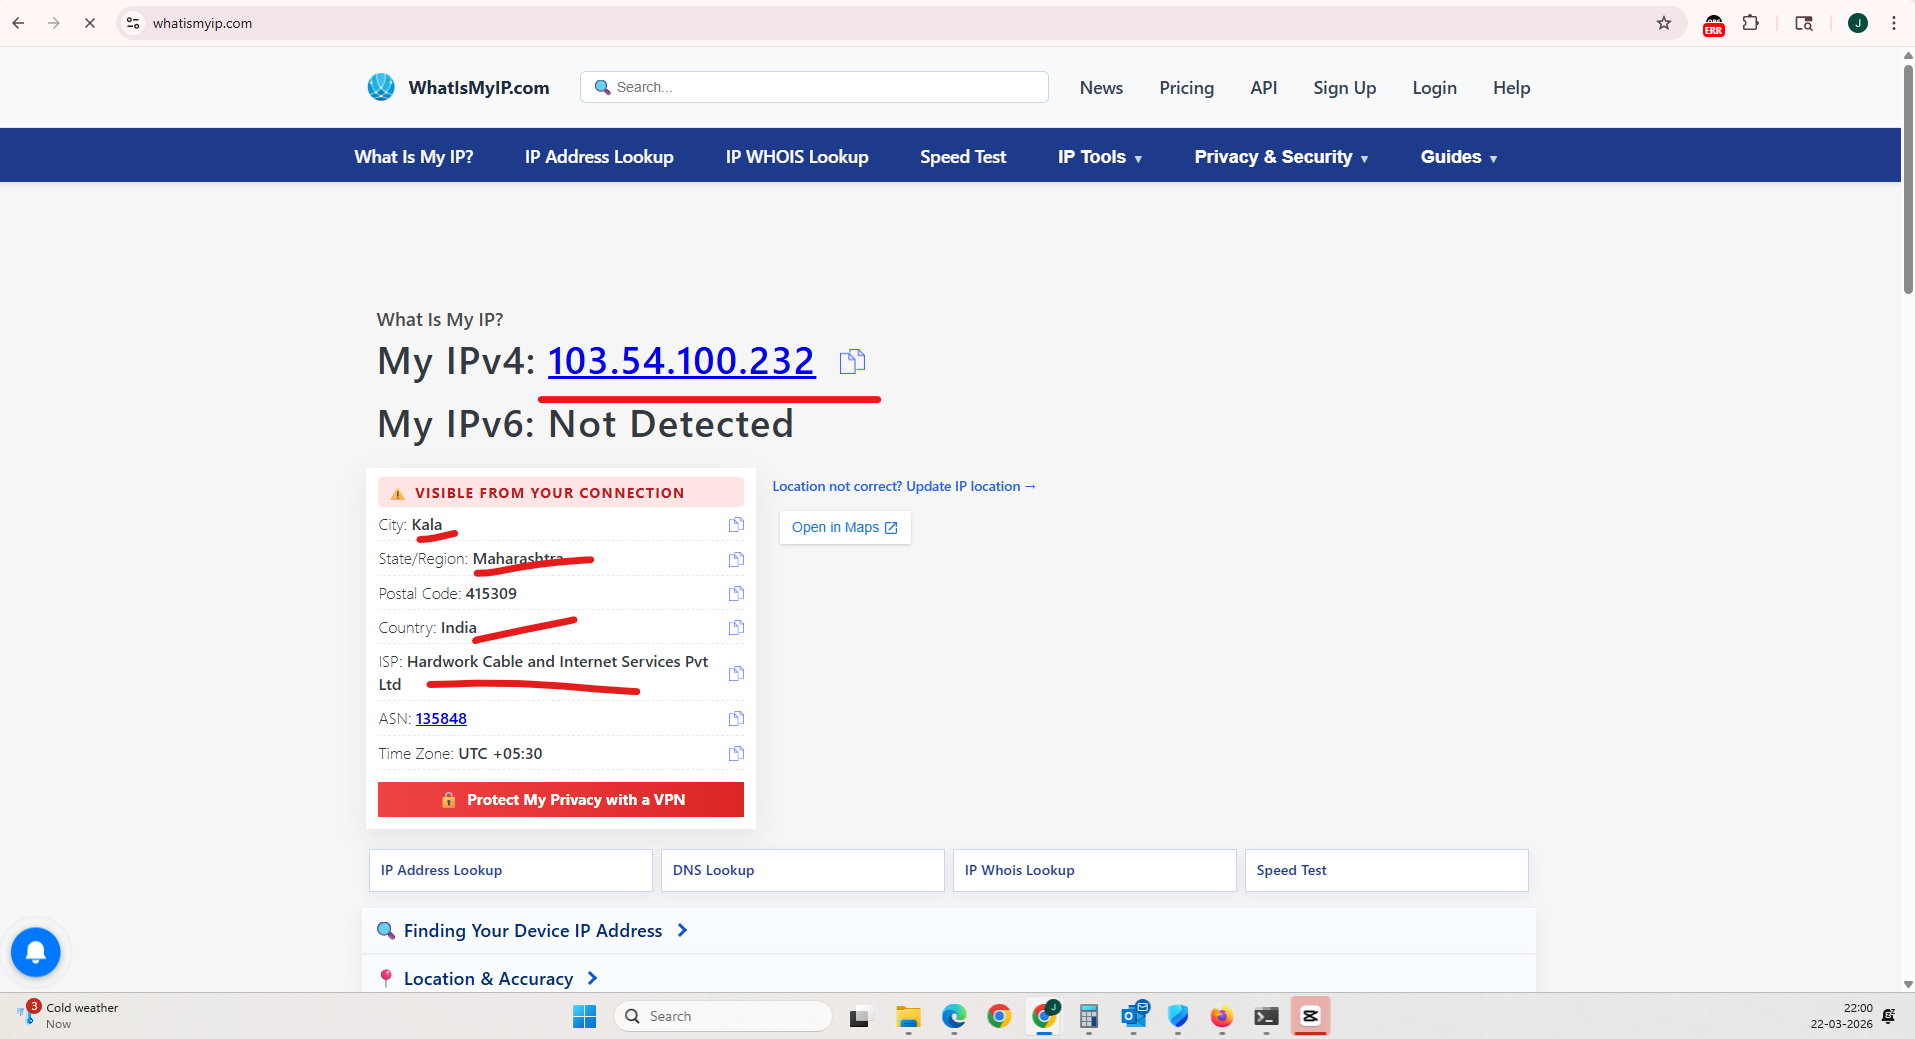Click the blue notification bell icon

36,952
